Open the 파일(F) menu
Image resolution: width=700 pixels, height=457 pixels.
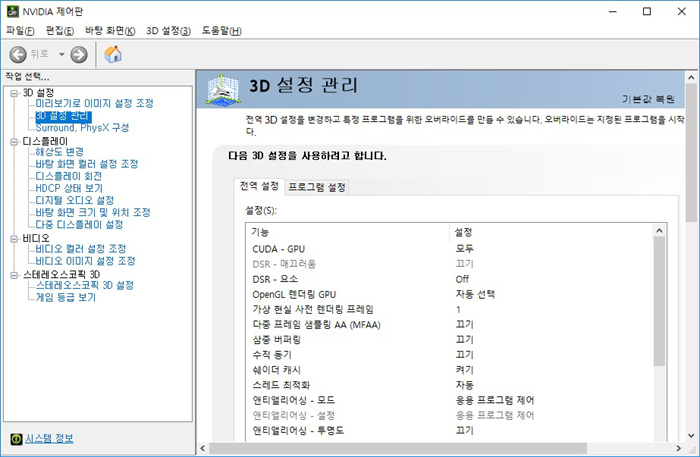(21, 31)
